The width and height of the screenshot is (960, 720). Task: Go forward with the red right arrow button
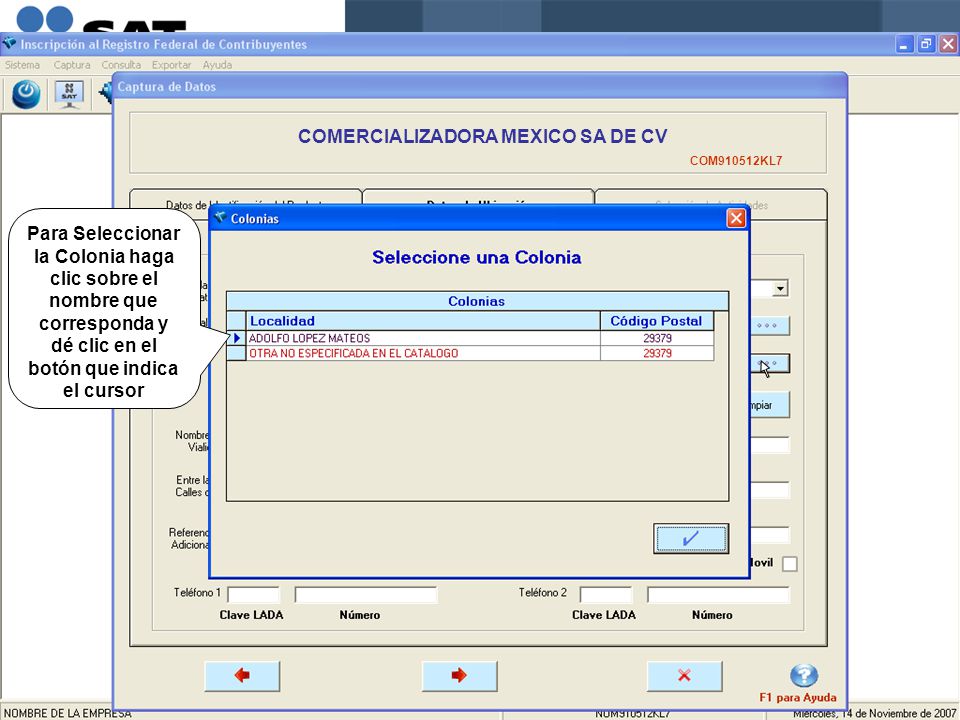pyautogui.click(x=459, y=676)
